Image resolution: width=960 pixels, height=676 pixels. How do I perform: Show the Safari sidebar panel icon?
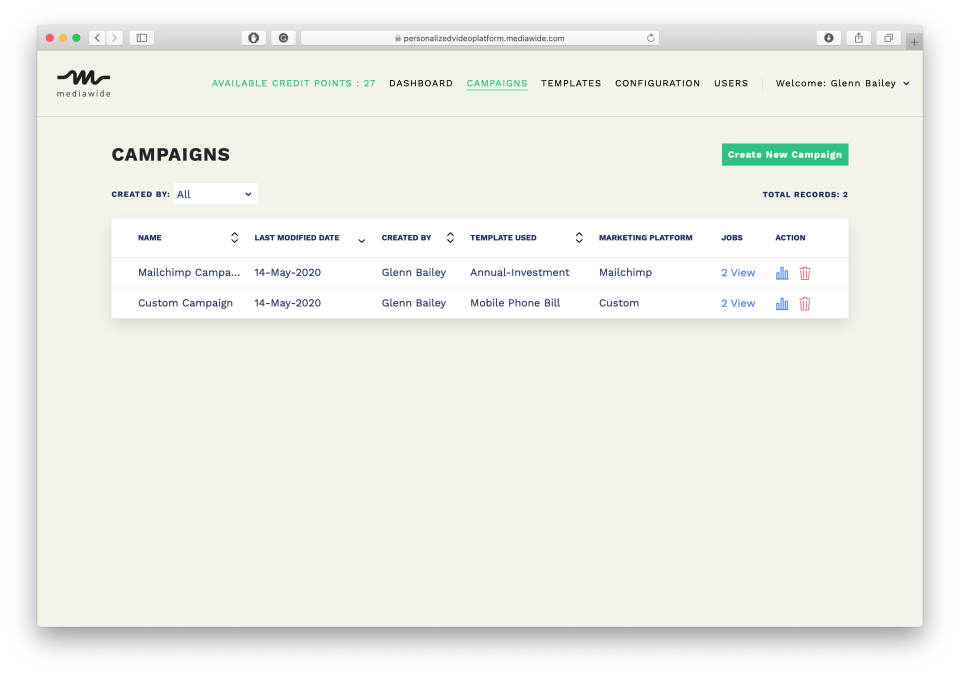pos(141,37)
